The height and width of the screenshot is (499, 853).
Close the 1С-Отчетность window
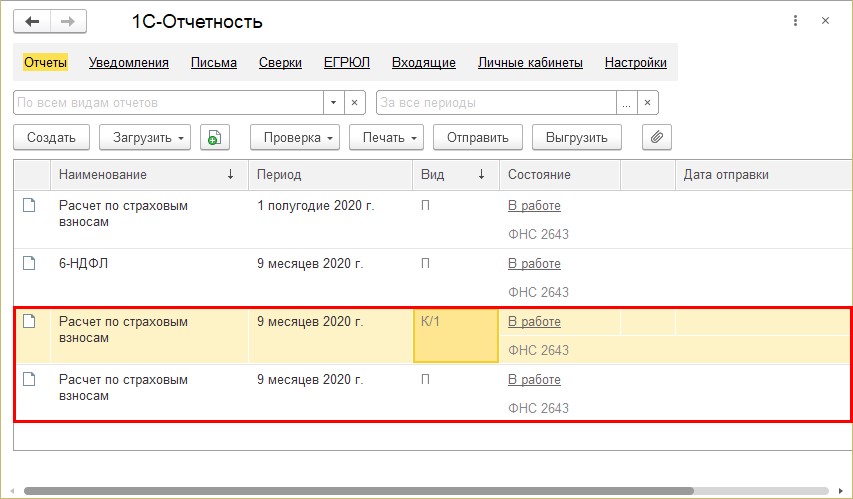(x=825, y=21)
